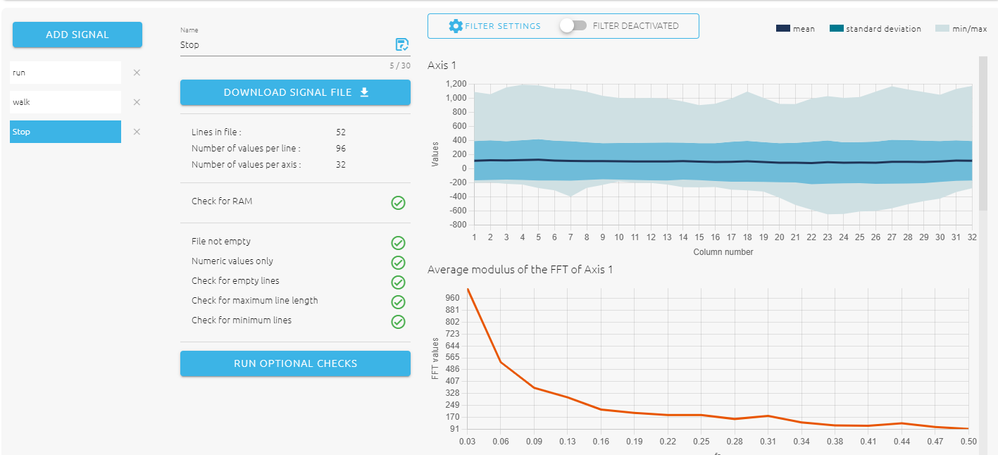Click the dark mean line in Axis 1 chart
Screen dimensions: 998x455
(723, 161)
